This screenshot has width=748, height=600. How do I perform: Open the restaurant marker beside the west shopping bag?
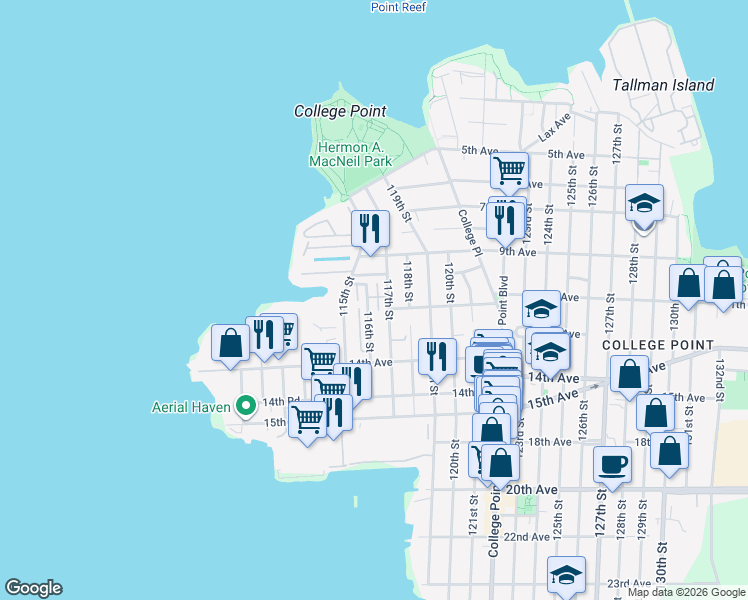[x=264, y=336]
